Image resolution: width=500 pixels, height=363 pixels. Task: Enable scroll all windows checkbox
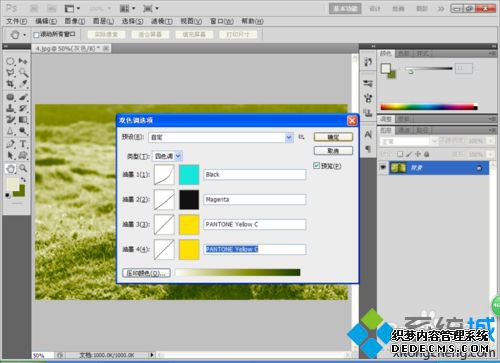pyautogui.click(x=36, y=35)
